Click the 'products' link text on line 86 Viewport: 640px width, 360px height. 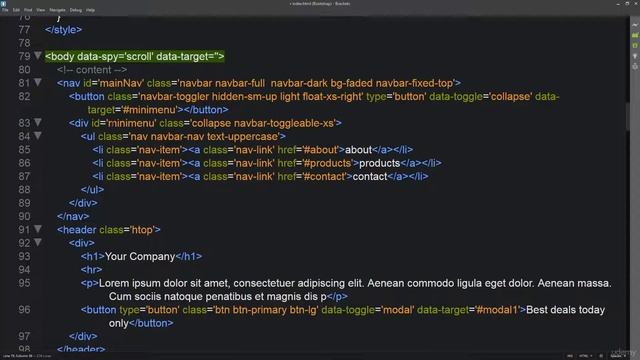click(379, 163)
